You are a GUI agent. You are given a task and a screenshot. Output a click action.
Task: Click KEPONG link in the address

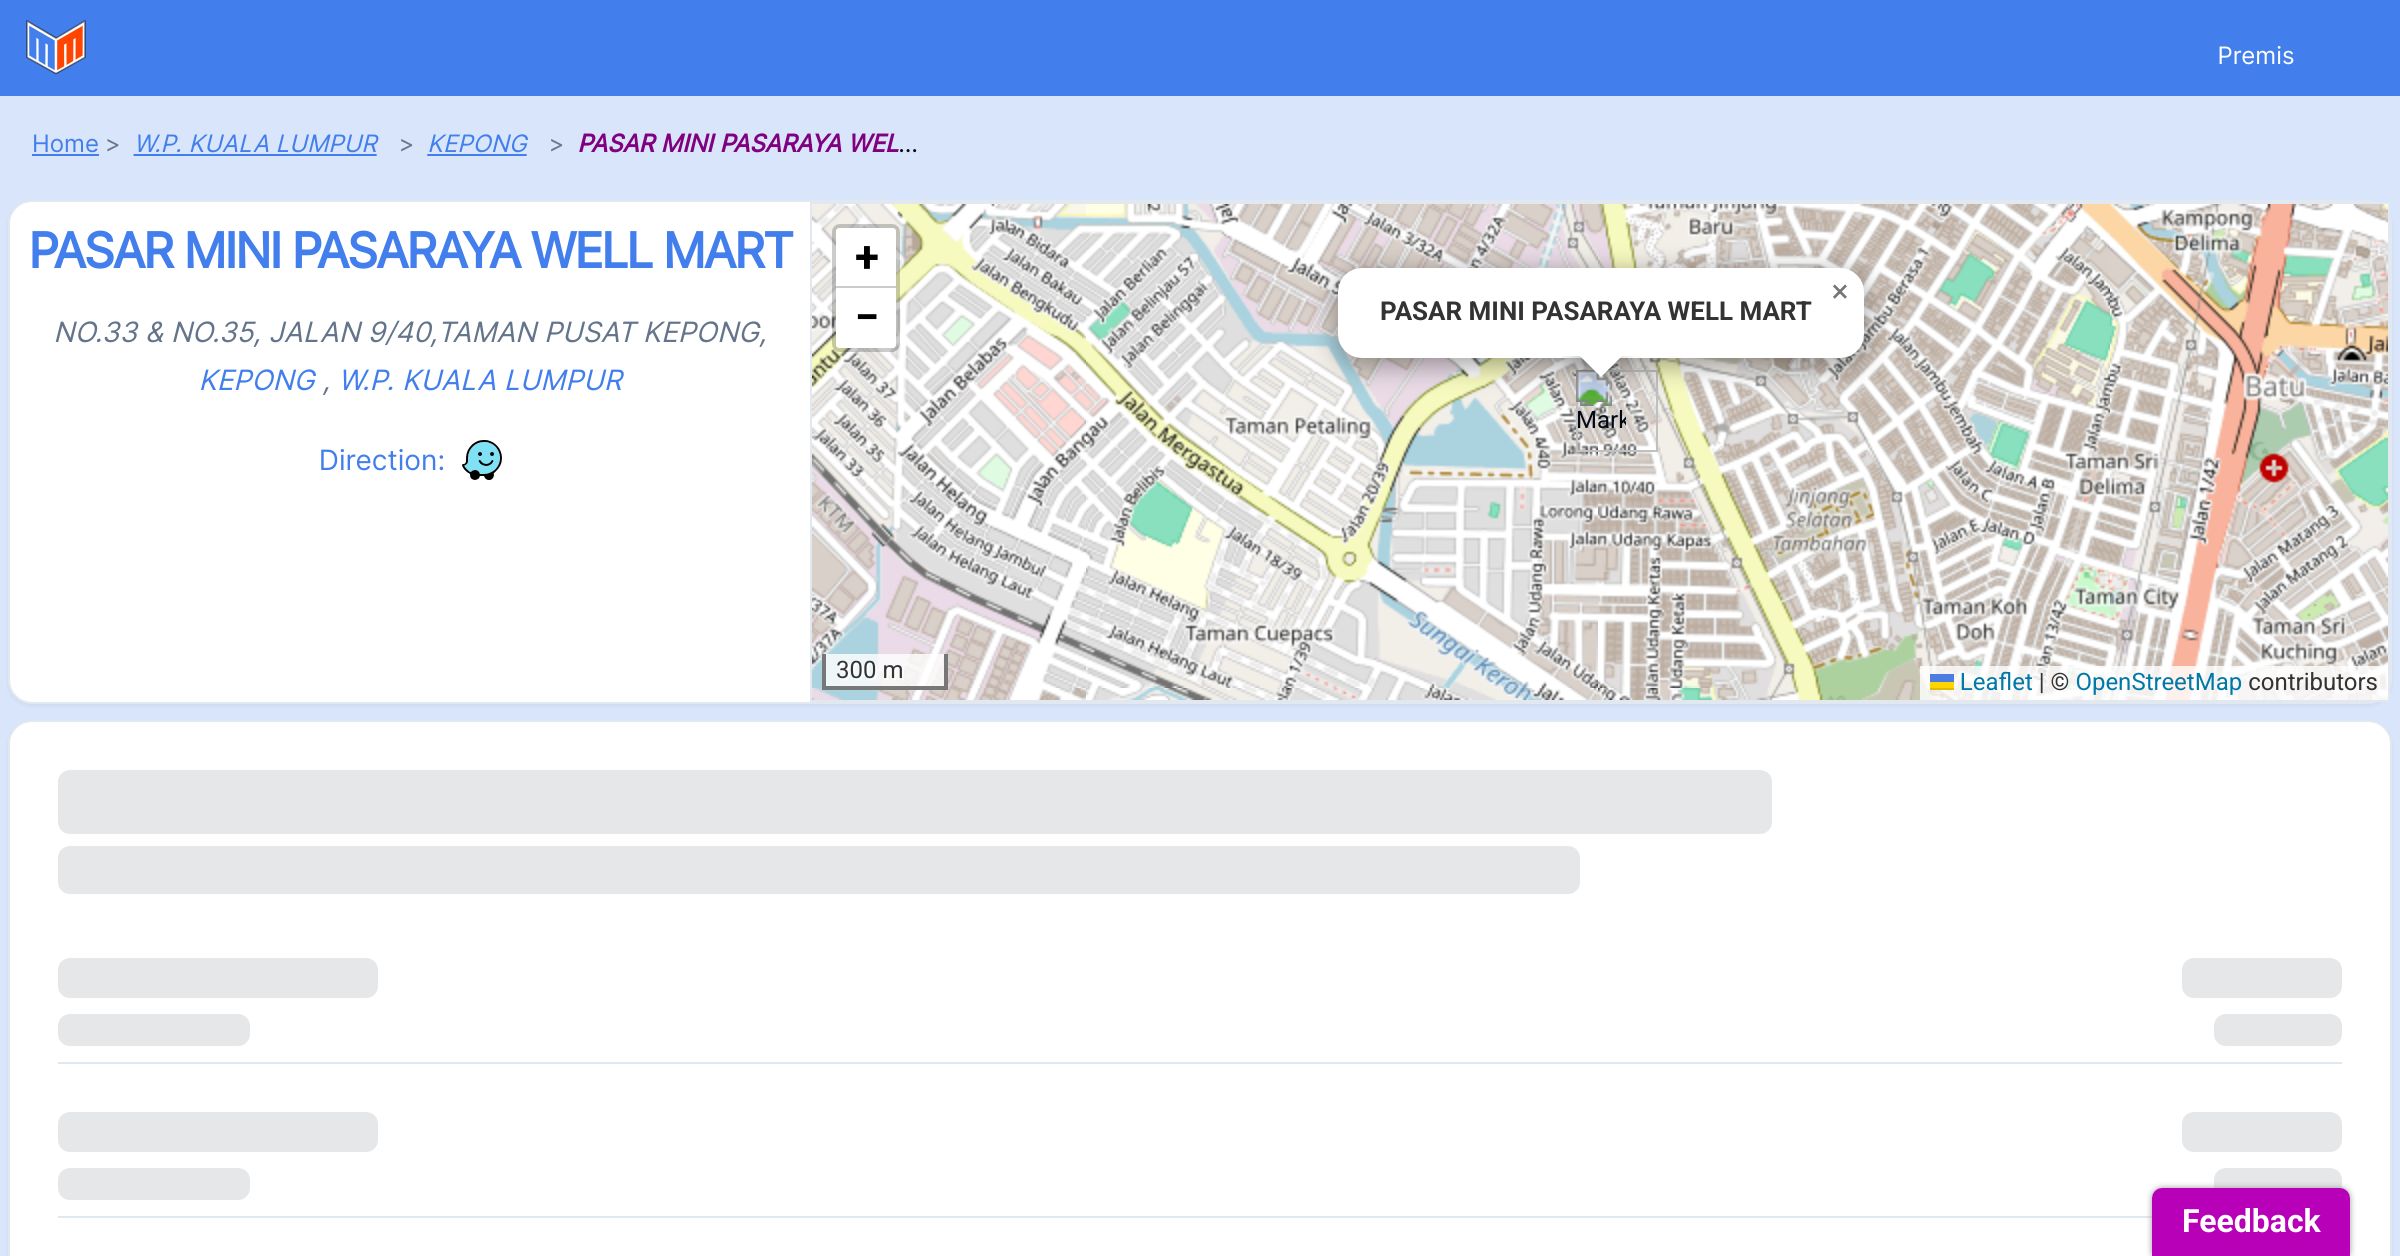(258, 380)
